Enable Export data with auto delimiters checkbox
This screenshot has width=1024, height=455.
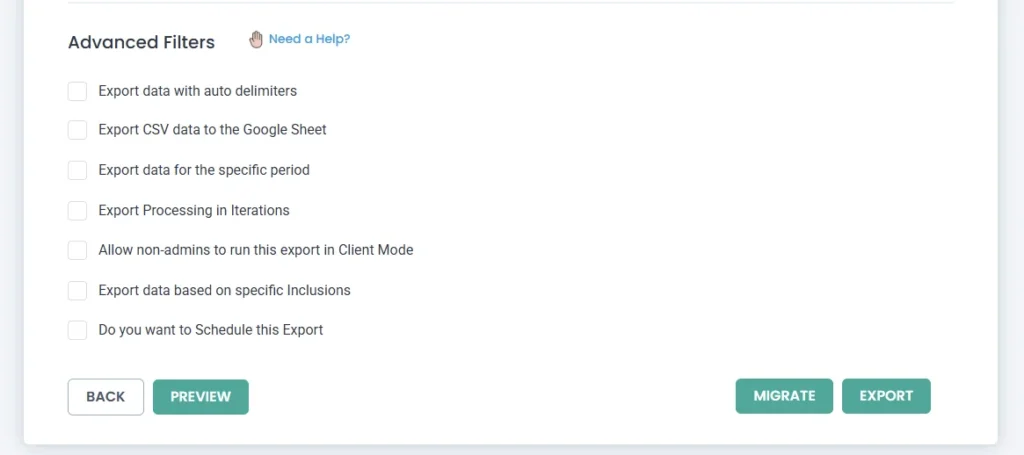point(78,91)
